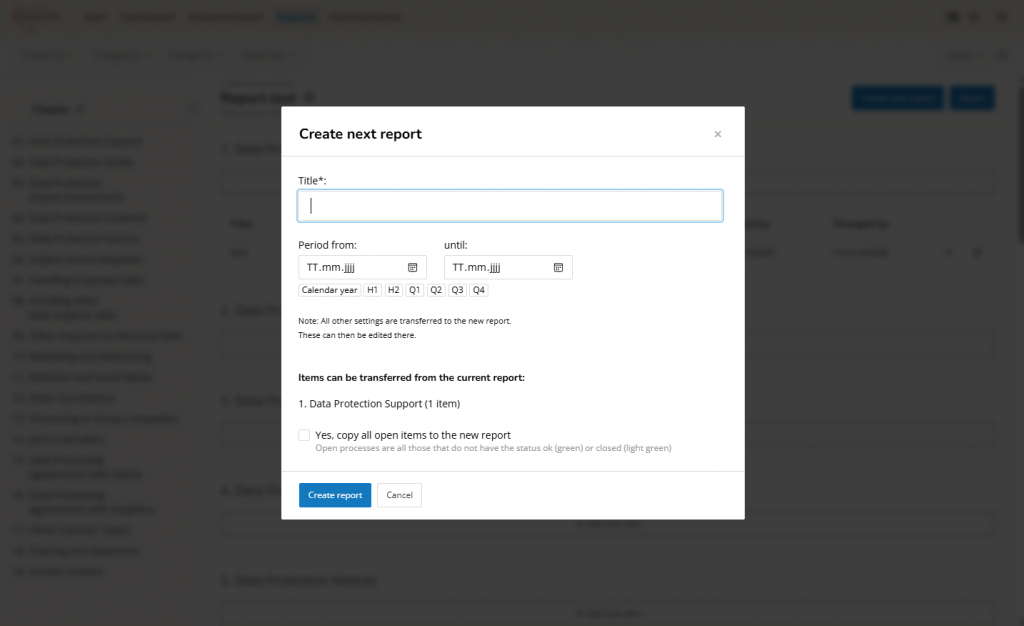This screenshot has width=1024, height=626.
Task: Open the calendar picker for the until date
Action: pyautogui.click(x=559, y=267)
